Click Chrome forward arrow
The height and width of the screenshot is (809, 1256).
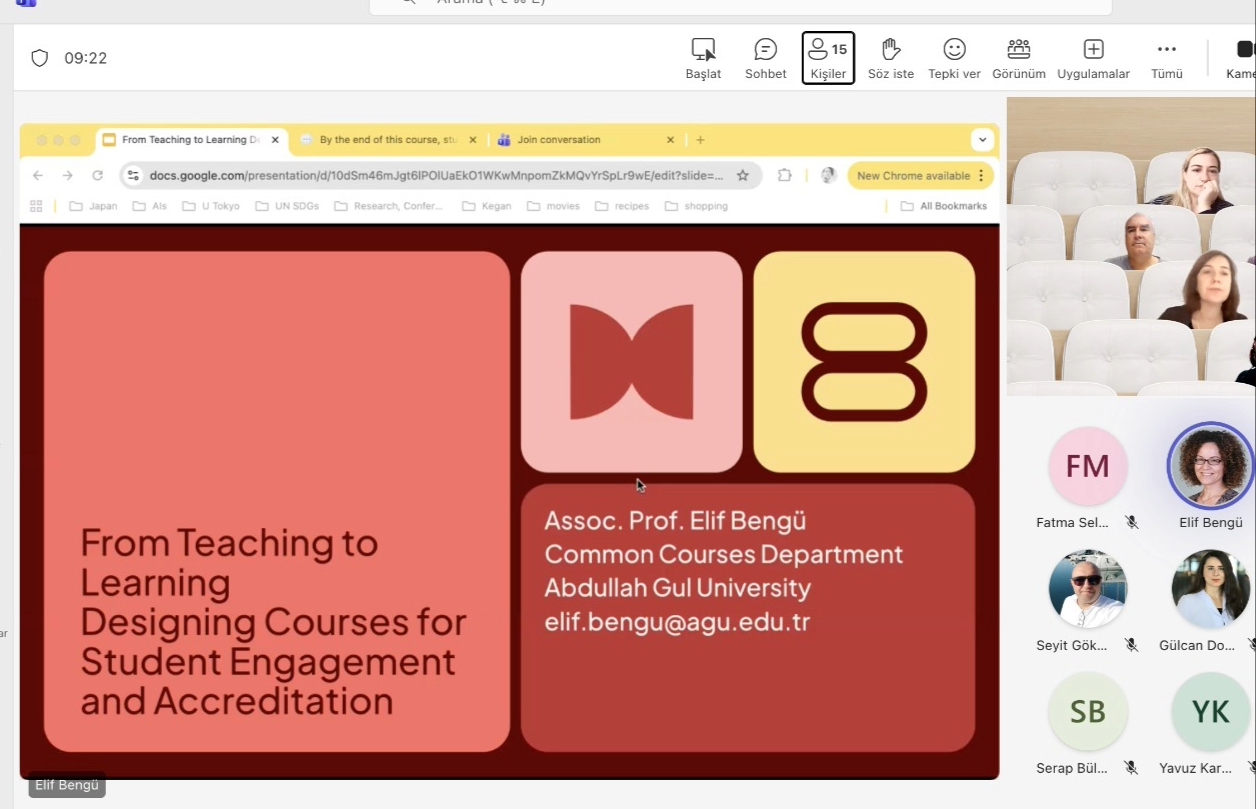67,175
